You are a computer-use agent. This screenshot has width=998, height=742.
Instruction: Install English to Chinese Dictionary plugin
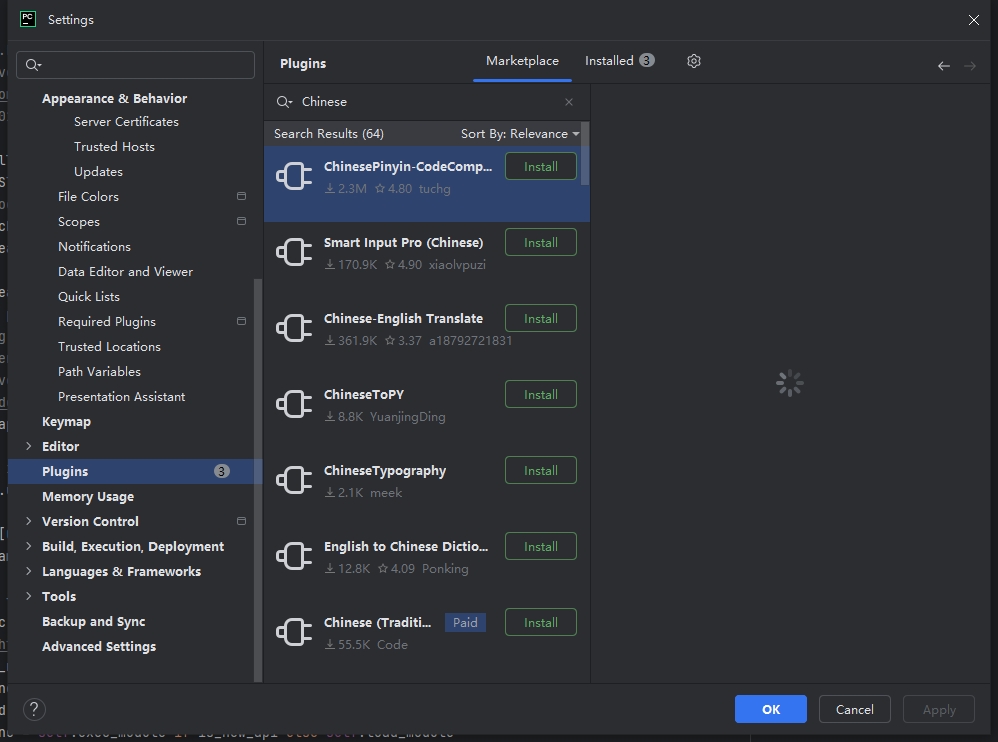click(541, 546)
